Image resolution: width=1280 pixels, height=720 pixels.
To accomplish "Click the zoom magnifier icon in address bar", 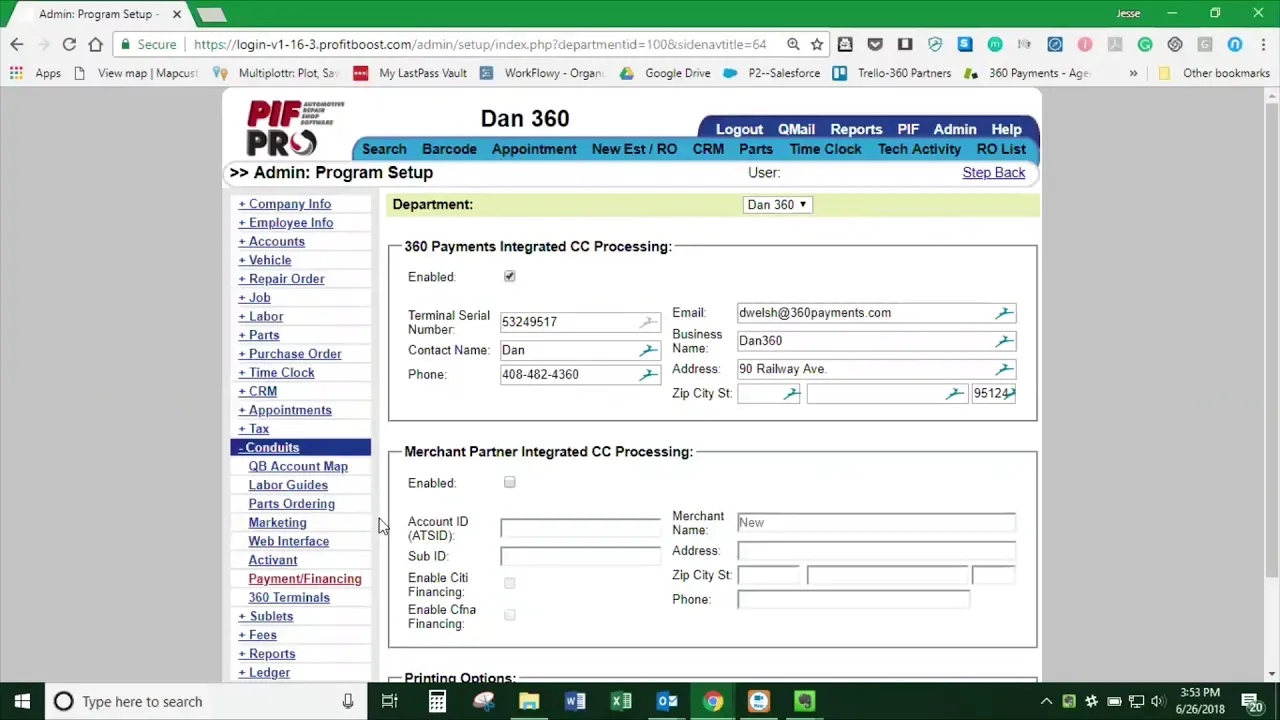I will click(x=793, y=44).
